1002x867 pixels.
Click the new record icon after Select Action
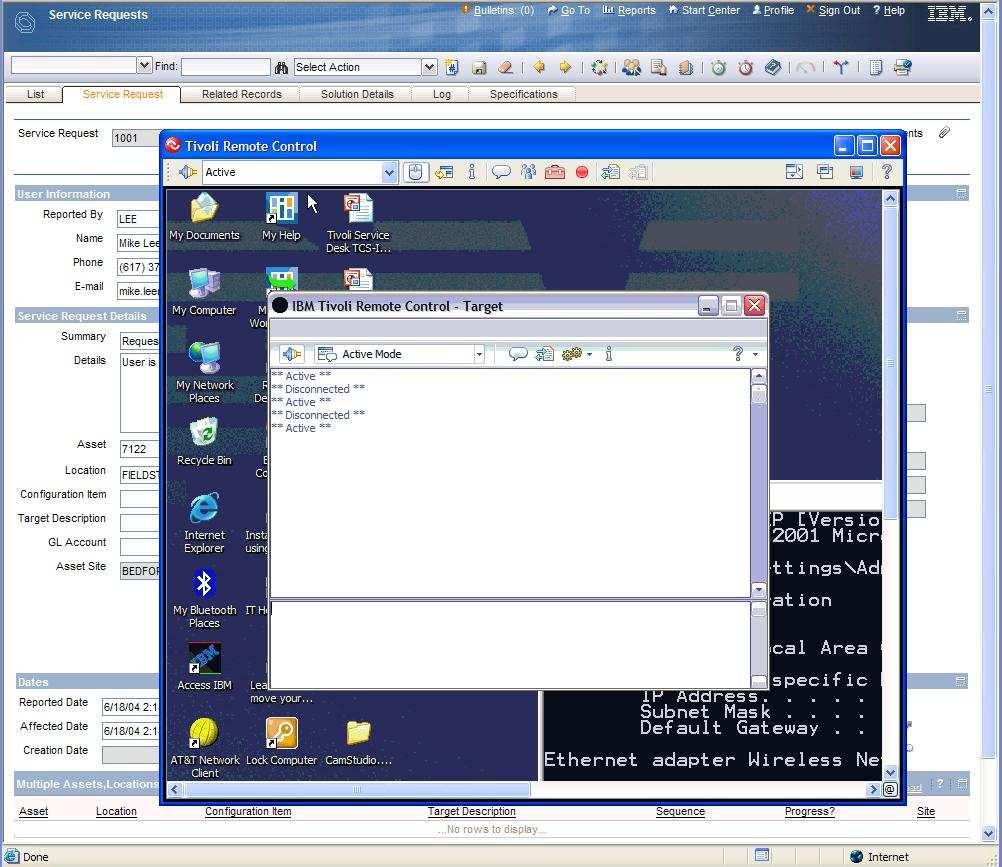(x=452, y=67)
